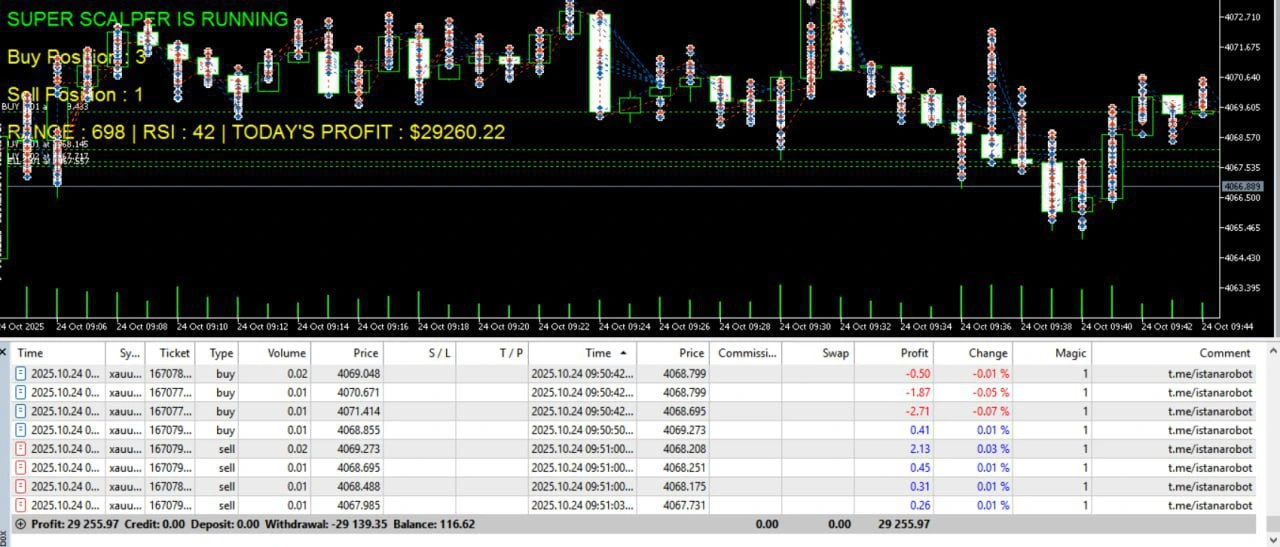Click the buy order icon for price 4070.671
This screenshot has width=1280, height=547.
[22, 392]
